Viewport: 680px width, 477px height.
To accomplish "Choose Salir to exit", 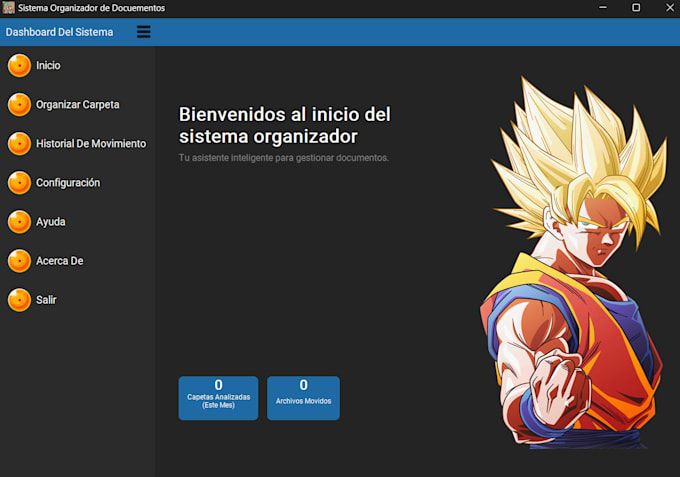I will coord(46,300).
